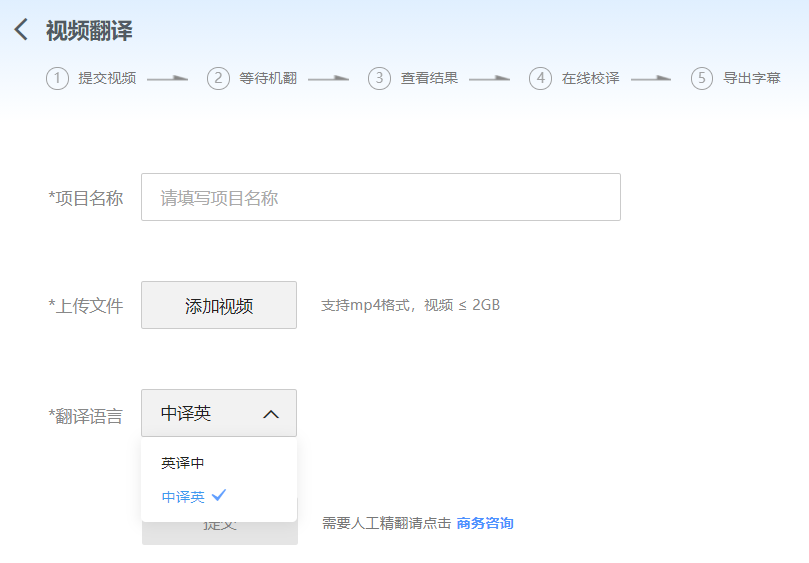Click the blue checkmark next to 中译英
This screenshot has width=809, height=563.
[220, 495]
